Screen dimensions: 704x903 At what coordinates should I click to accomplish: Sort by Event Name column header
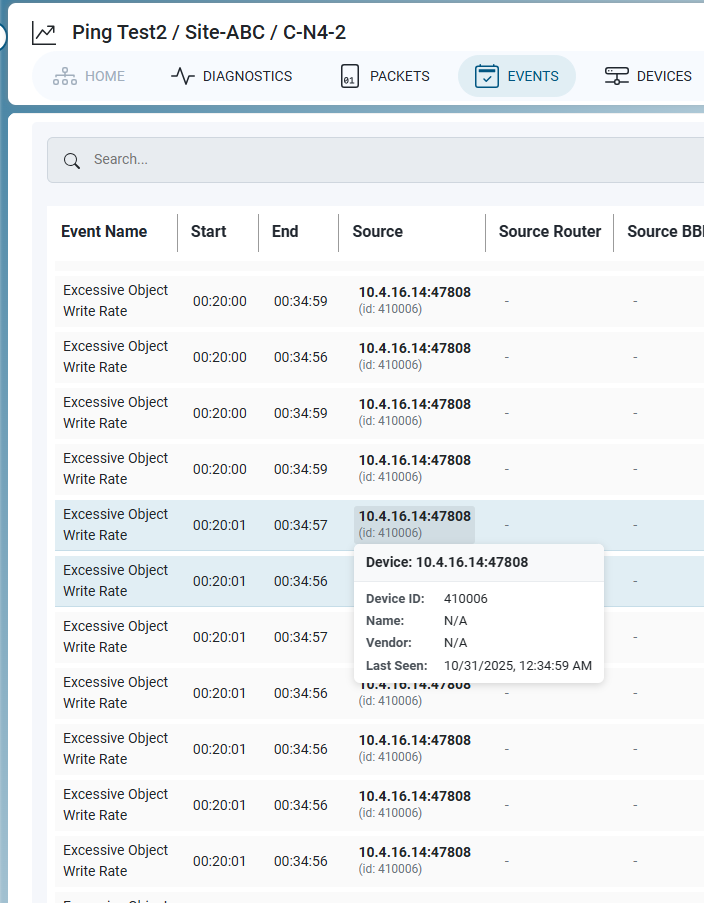[x=104, y=232]
